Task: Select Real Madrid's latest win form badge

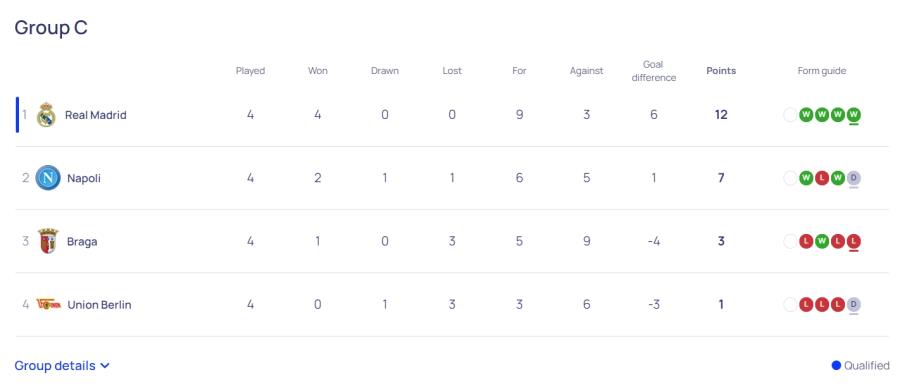Action: [x=854, y=115]
